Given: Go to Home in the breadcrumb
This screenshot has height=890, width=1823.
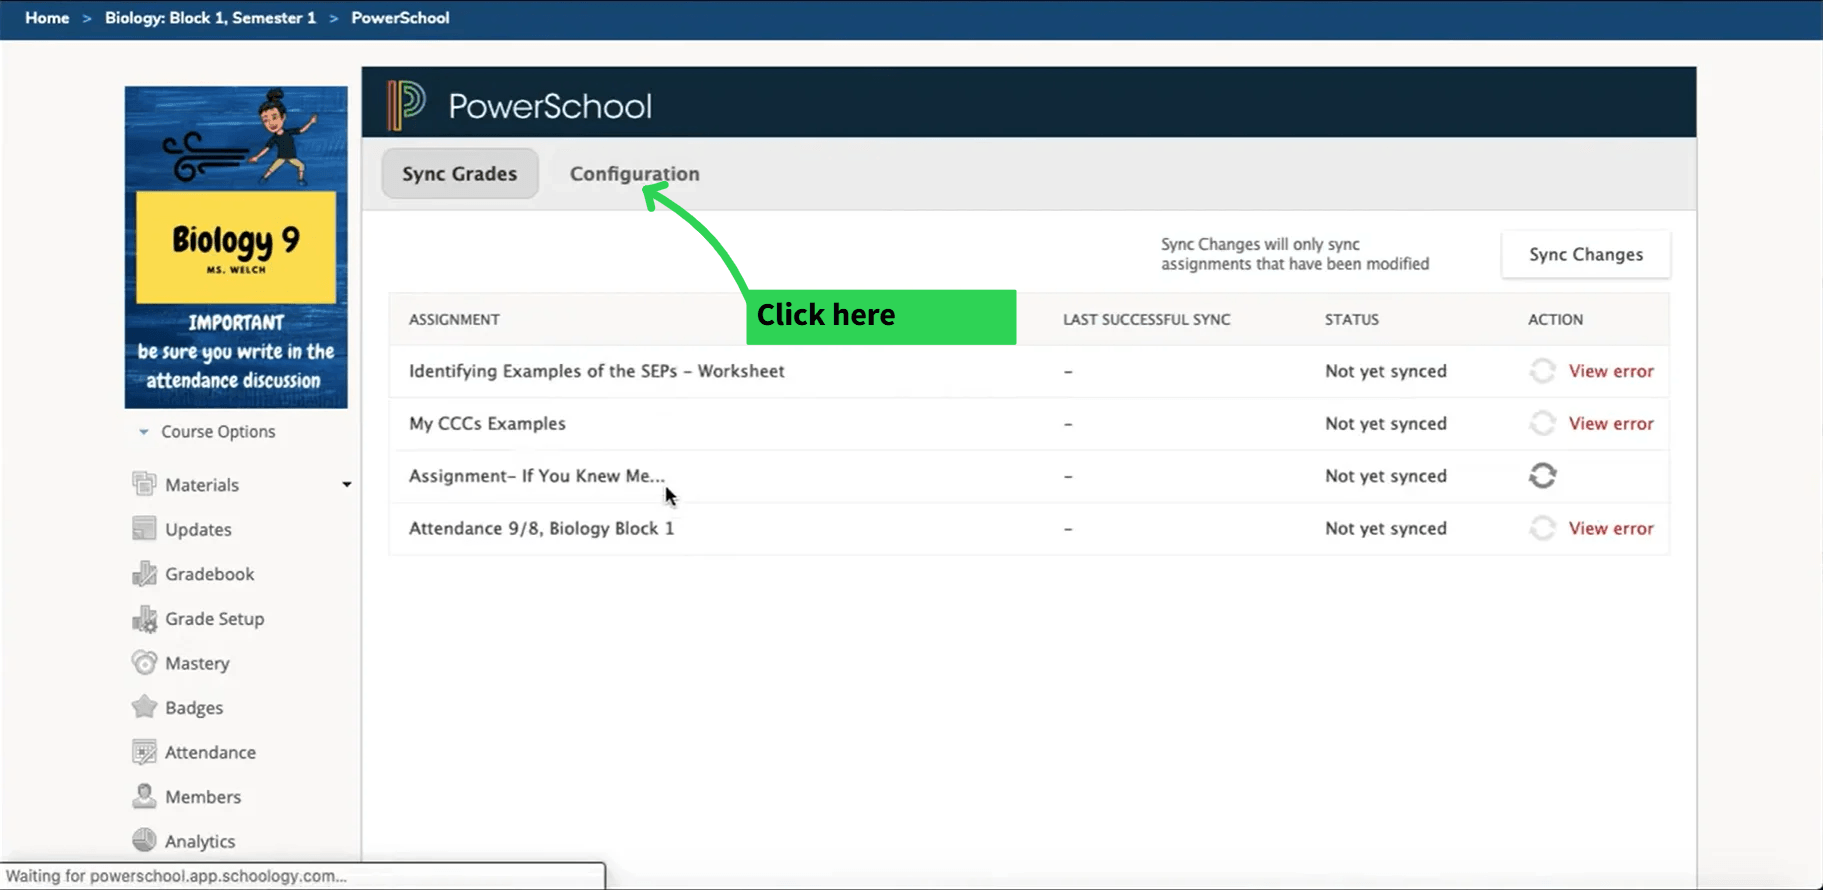Looking at the screenshot, I should (47, 18).
